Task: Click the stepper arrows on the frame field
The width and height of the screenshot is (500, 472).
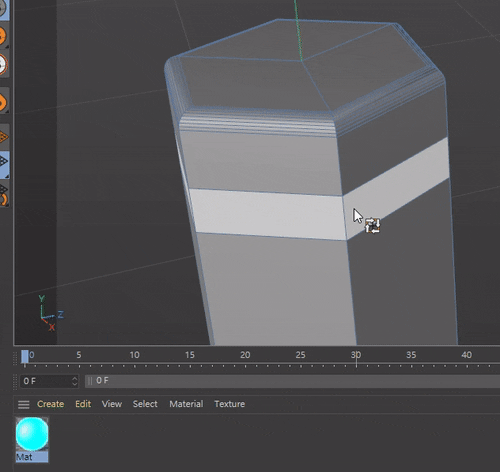Action: click(x=75, y=381)
